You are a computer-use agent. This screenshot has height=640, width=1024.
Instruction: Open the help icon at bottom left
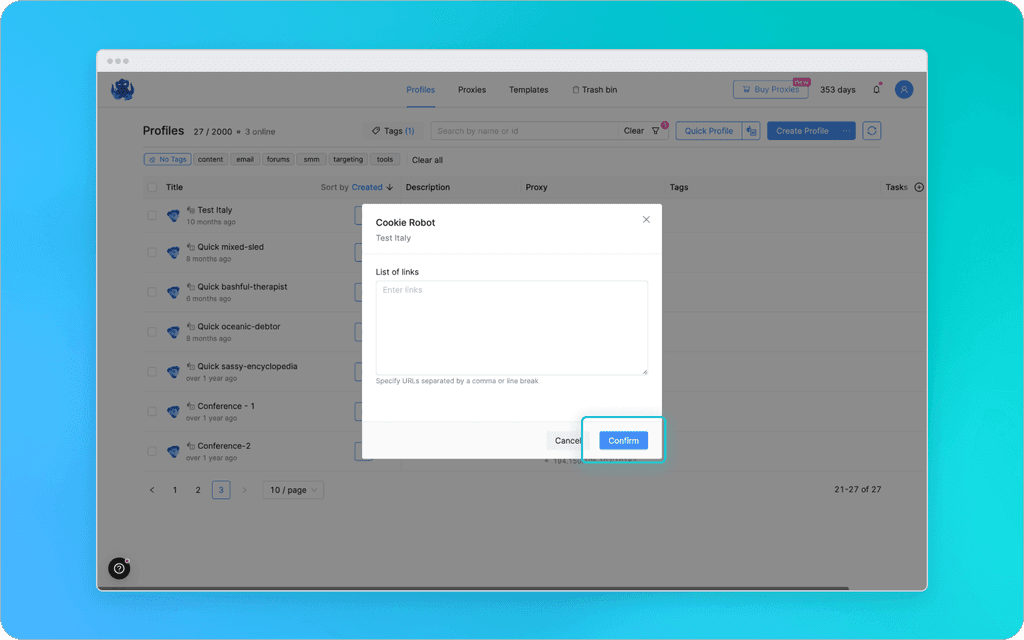pyautogui.click(x=119, y=568)
